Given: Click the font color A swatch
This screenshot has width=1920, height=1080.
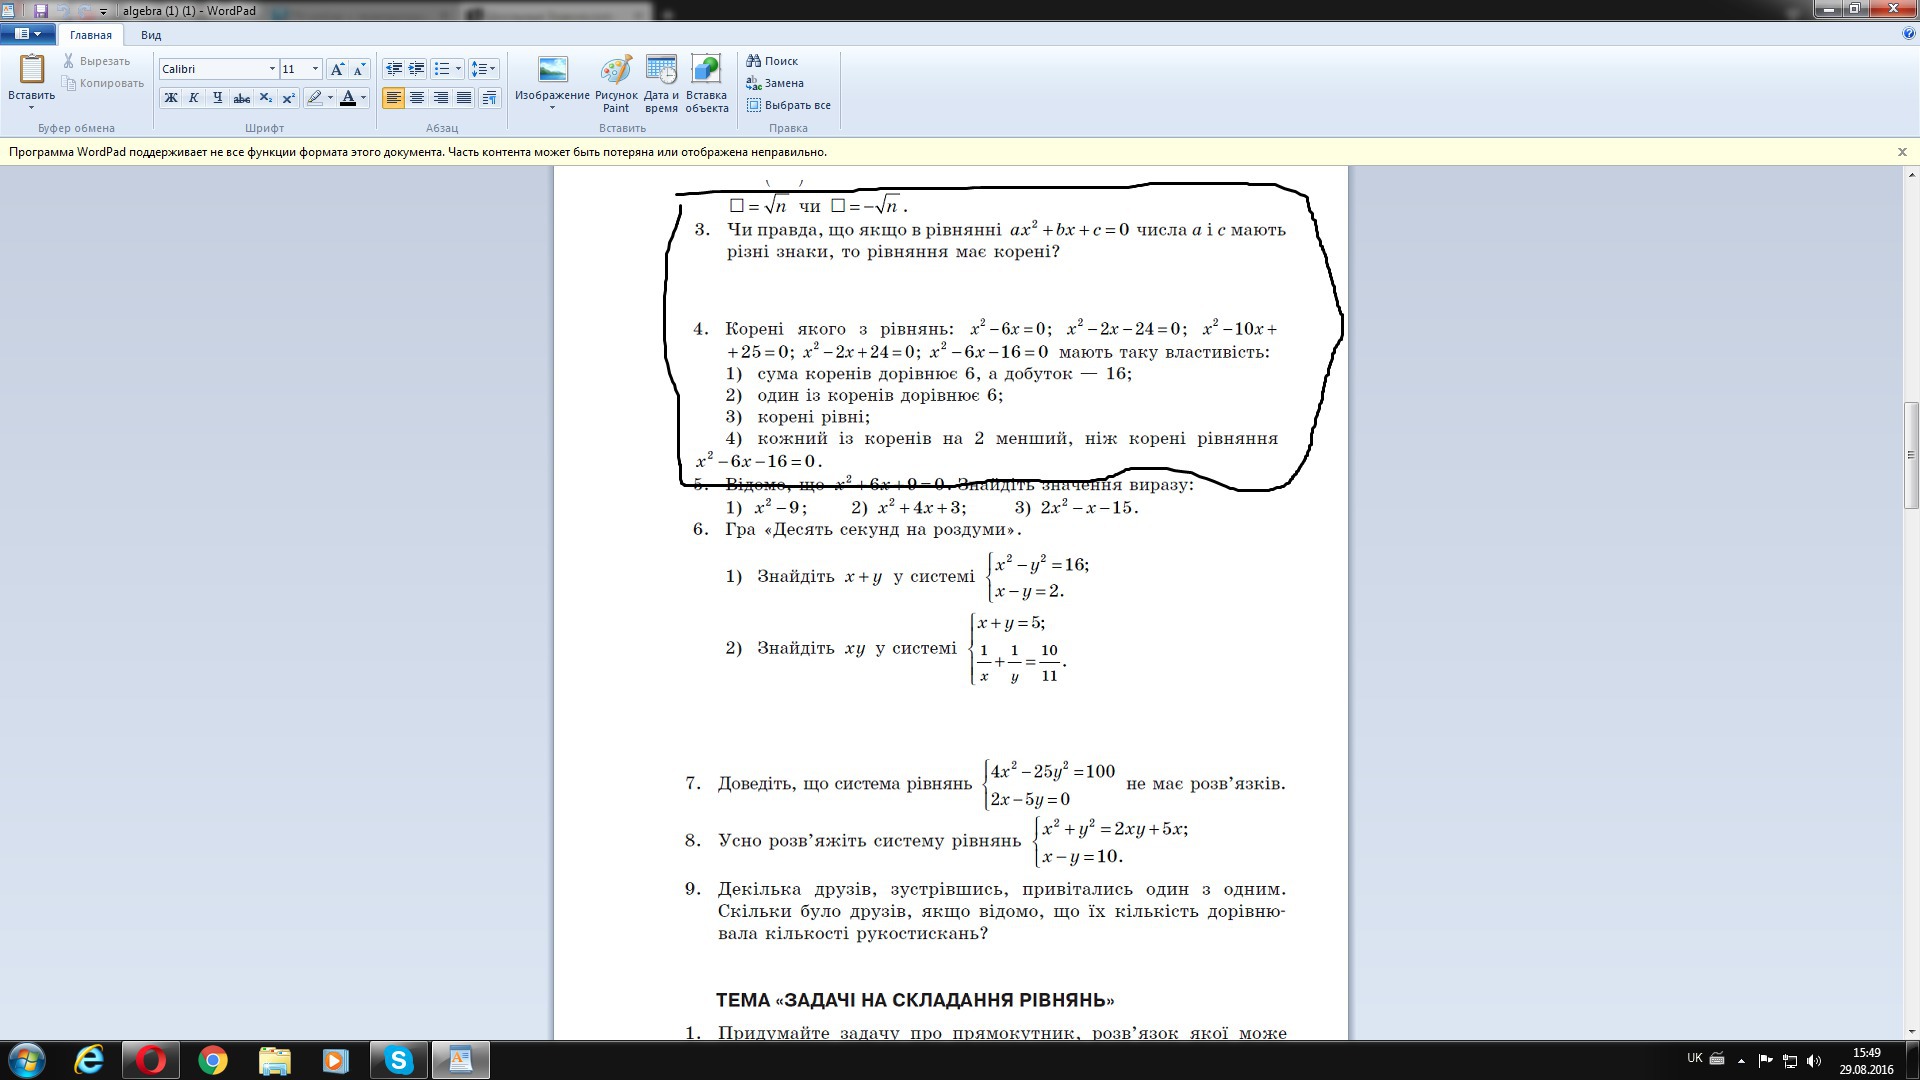Looking at the screenshot, I should (347, 98).
